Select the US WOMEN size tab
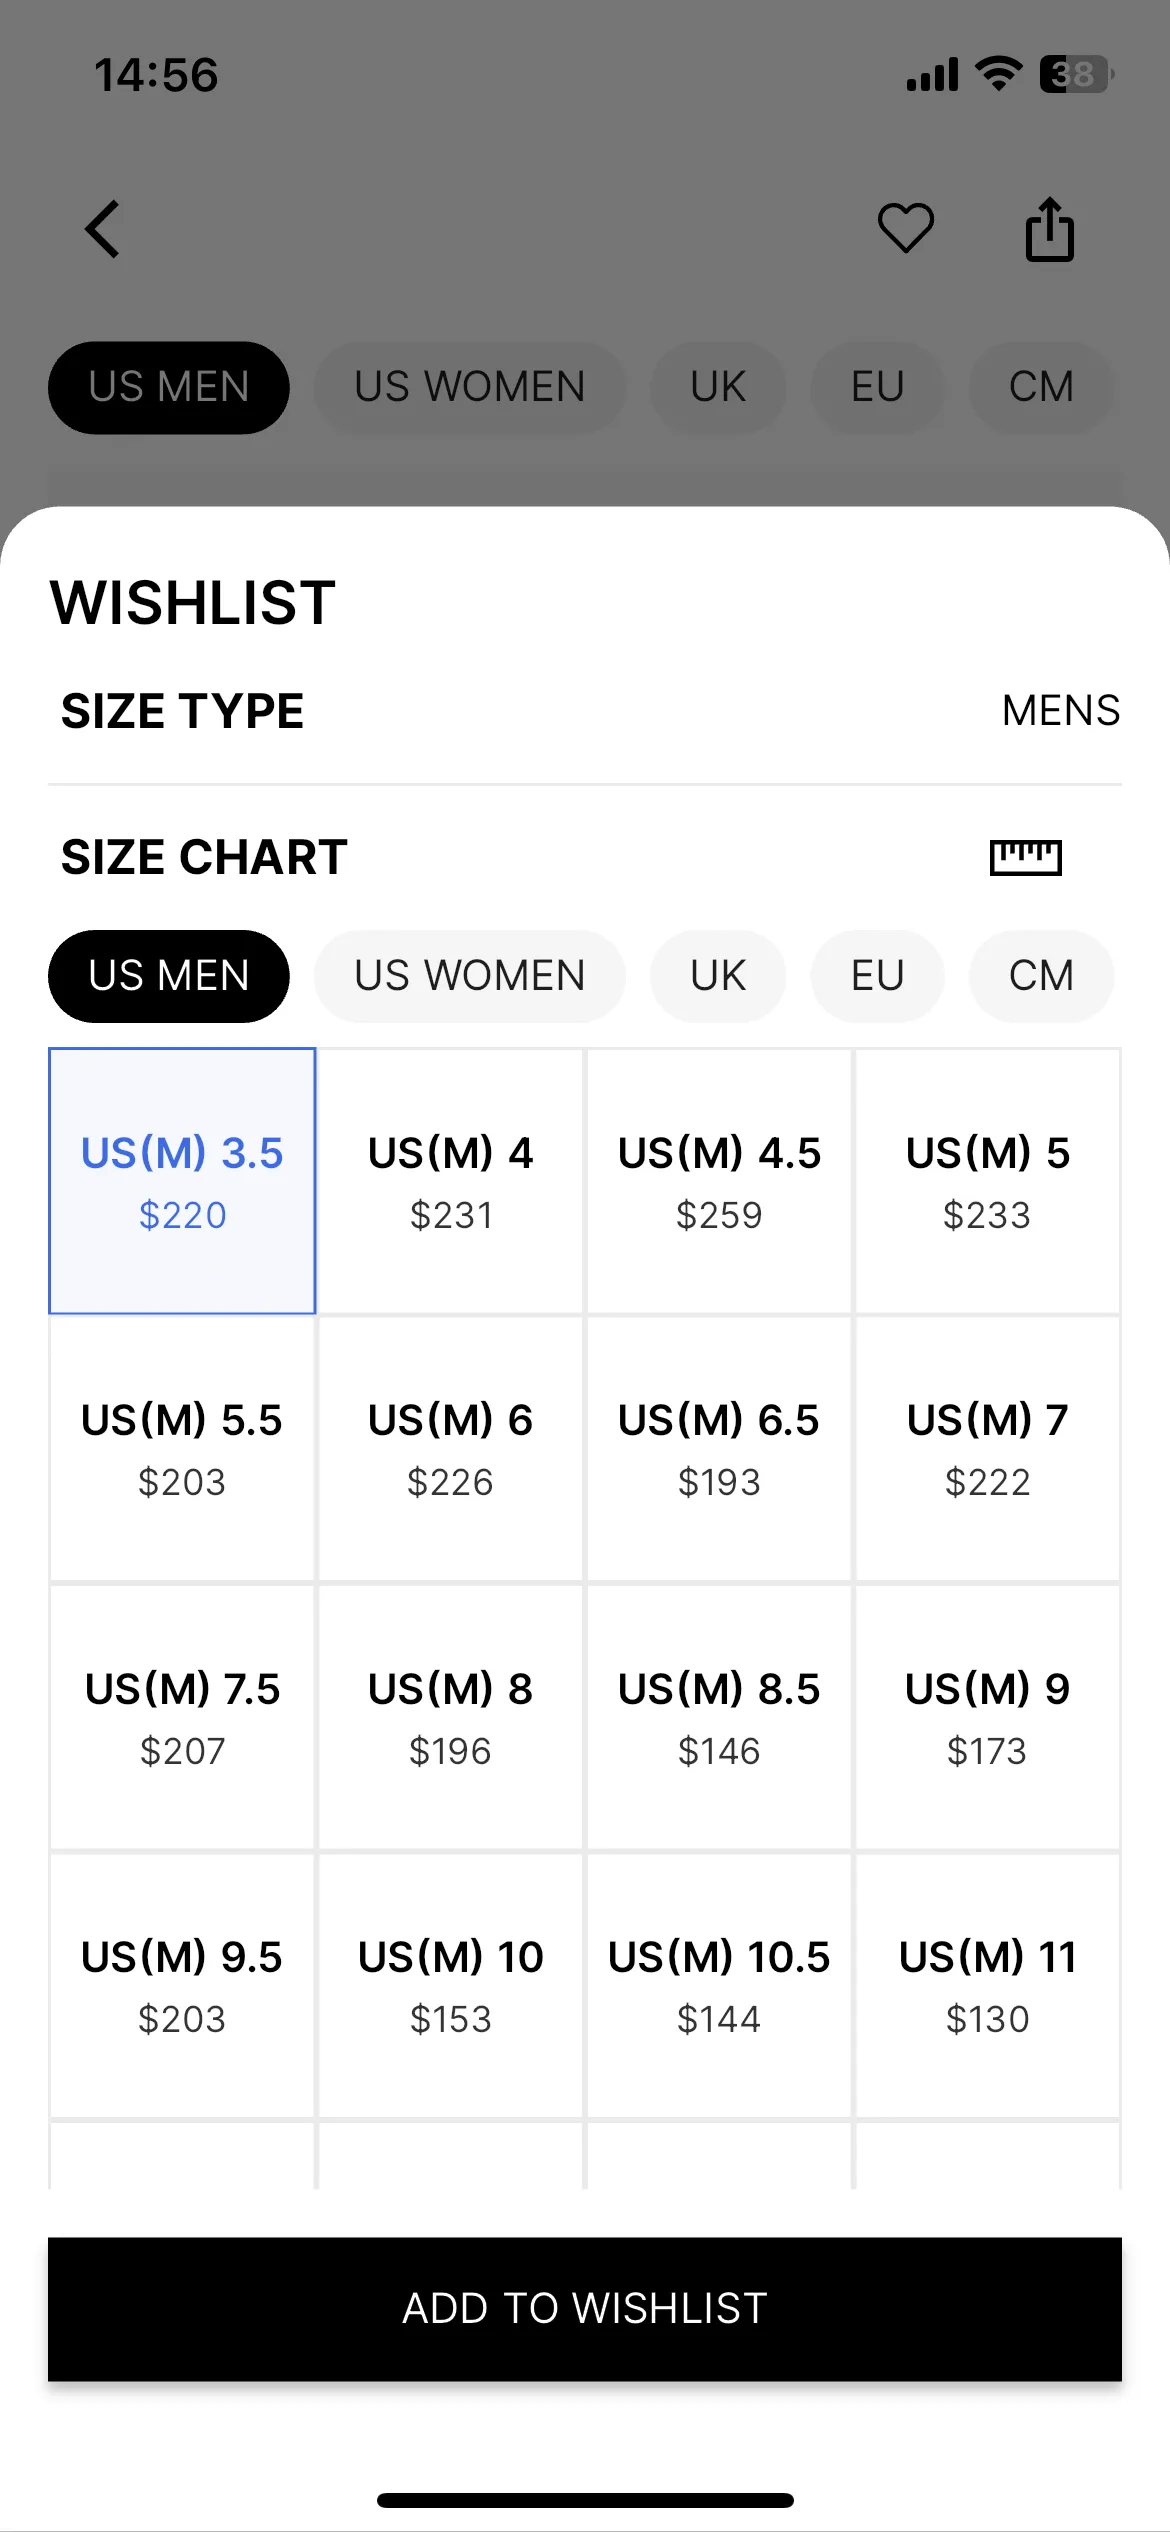This screenshot has height=2532, width=1170. (470, 976)
